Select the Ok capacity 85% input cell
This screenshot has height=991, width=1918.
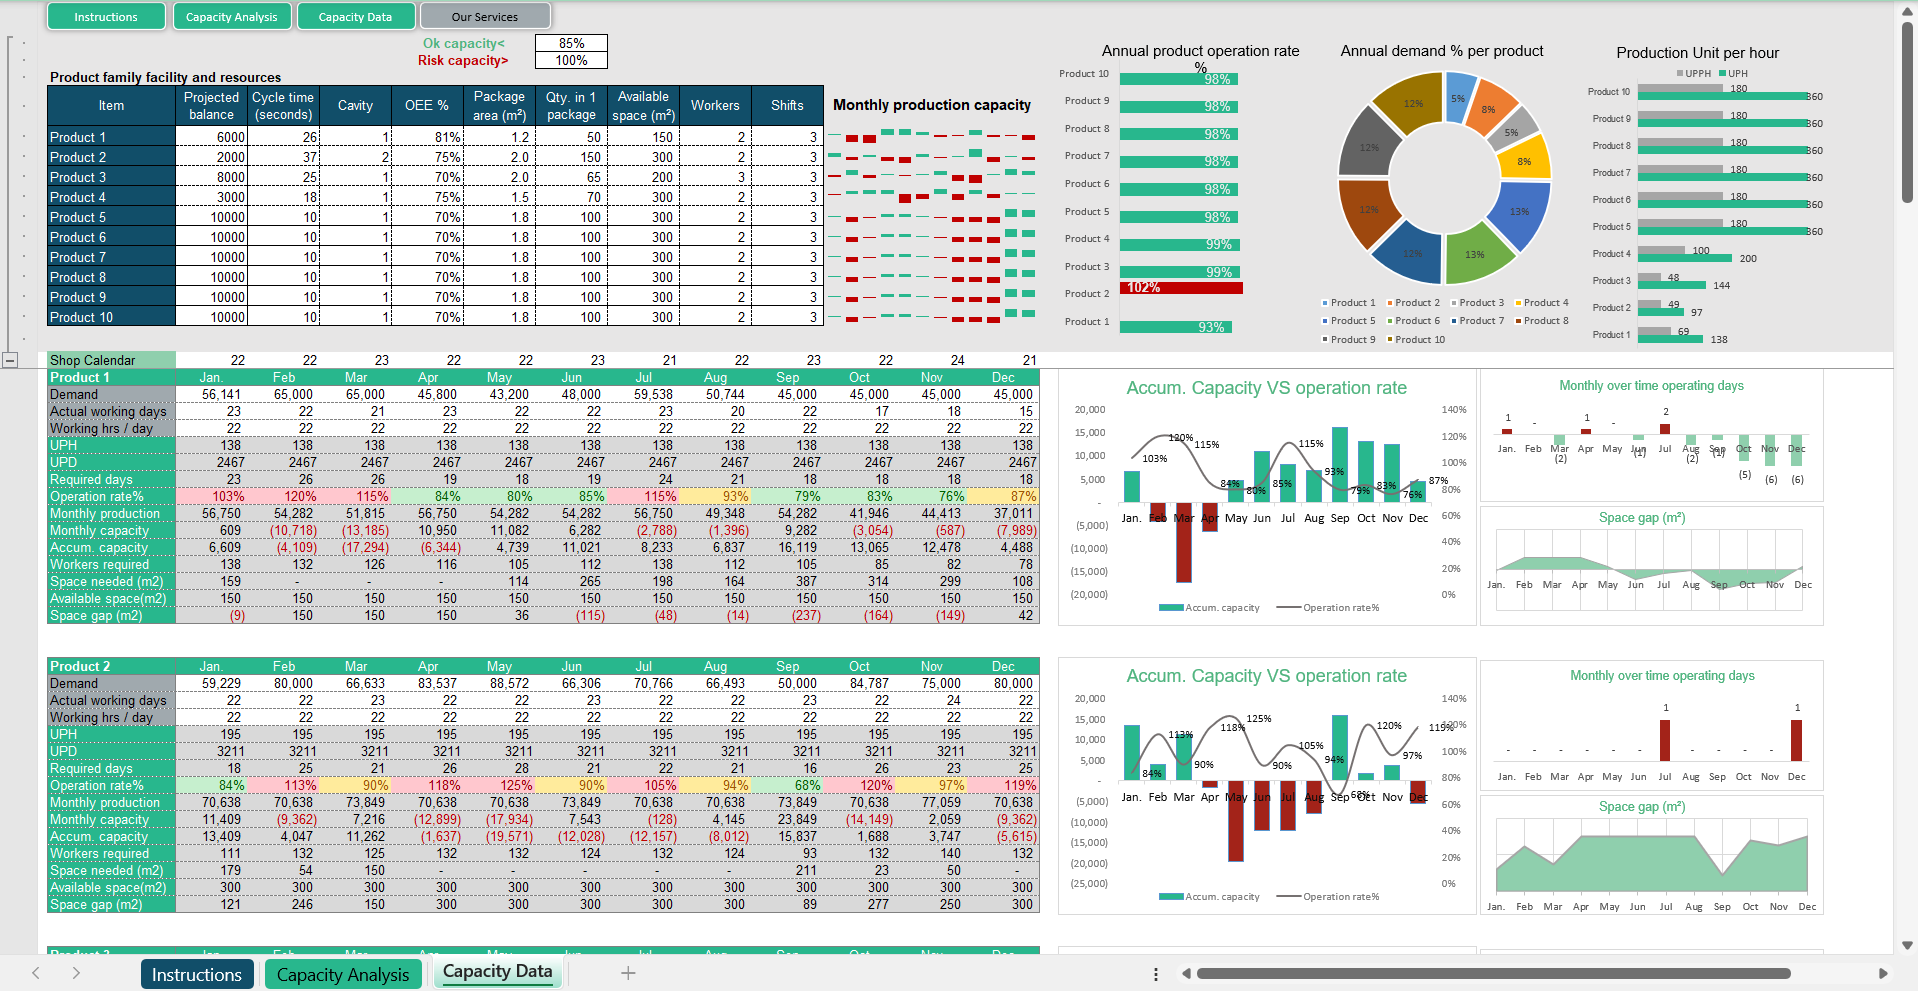click(x=571, y=43)
